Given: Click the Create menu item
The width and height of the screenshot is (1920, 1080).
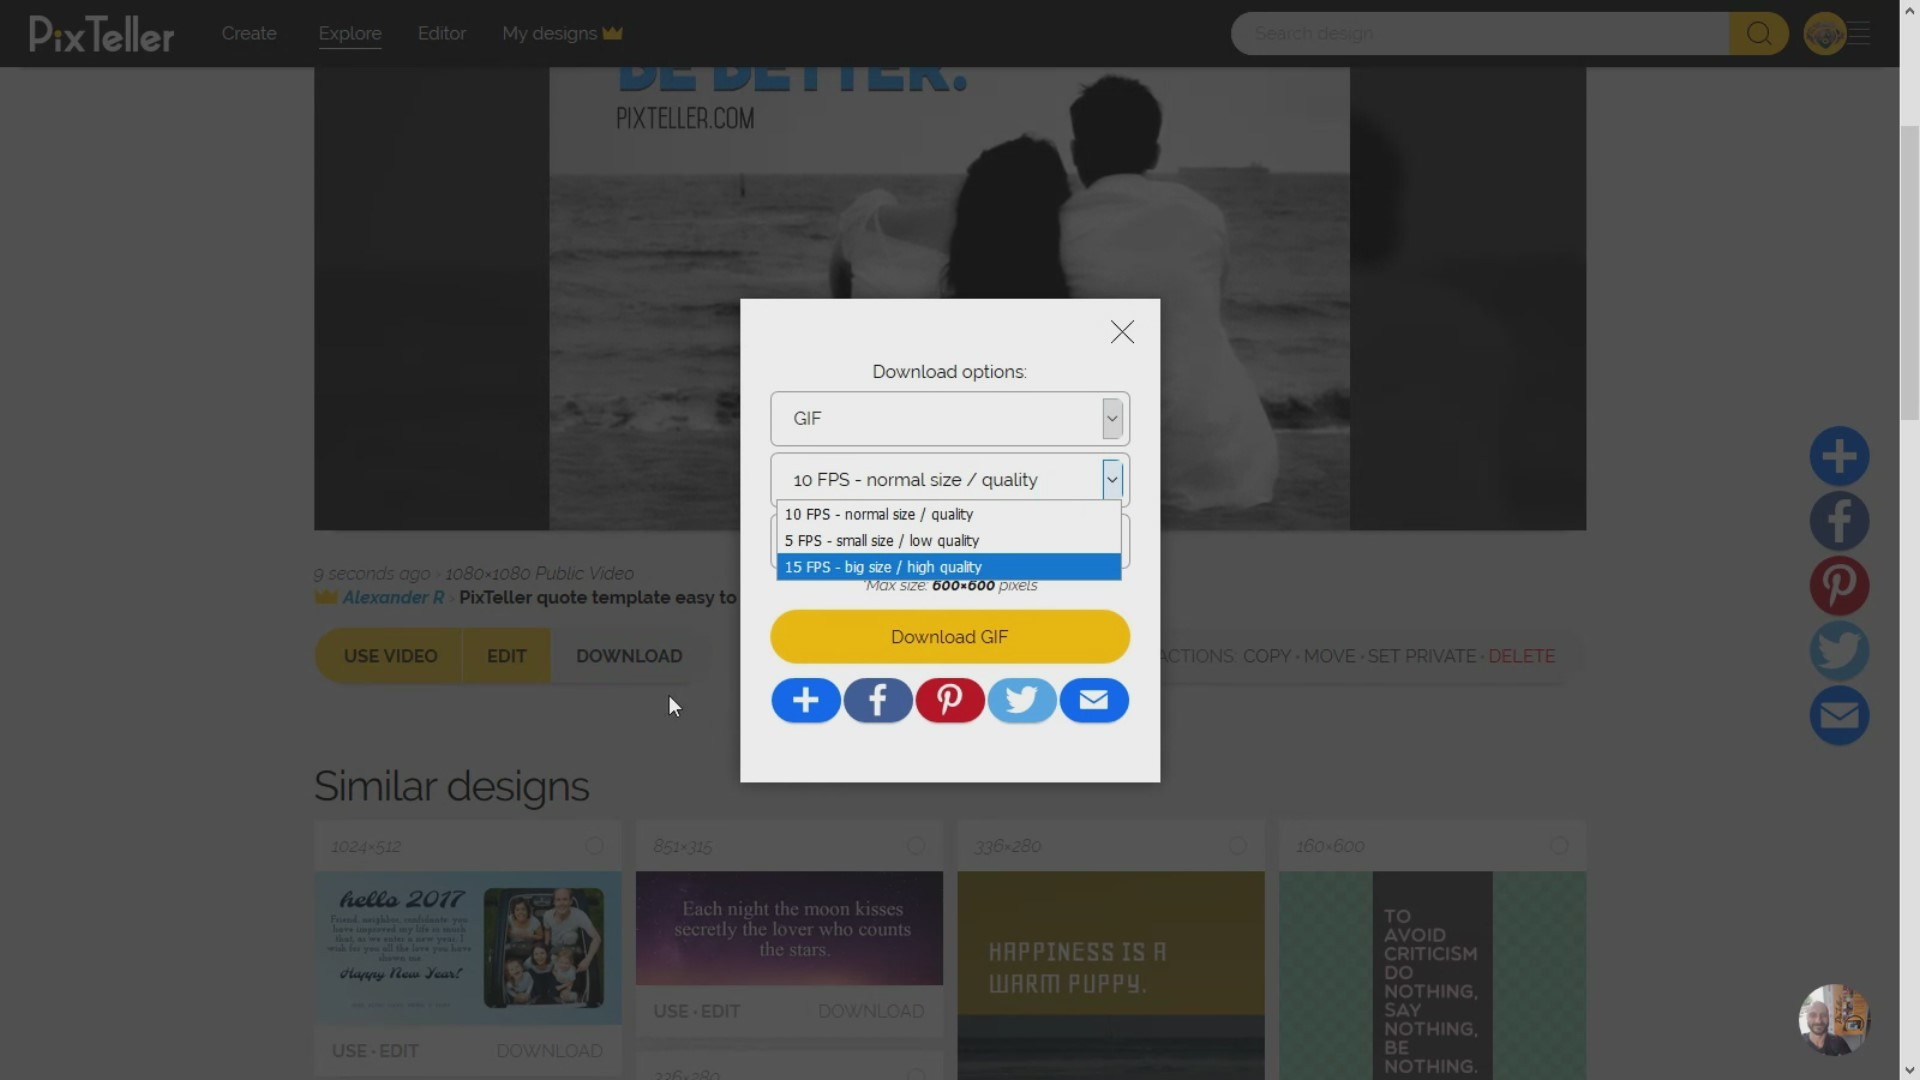Looking at the screenshot, I should tap(249, 32).
